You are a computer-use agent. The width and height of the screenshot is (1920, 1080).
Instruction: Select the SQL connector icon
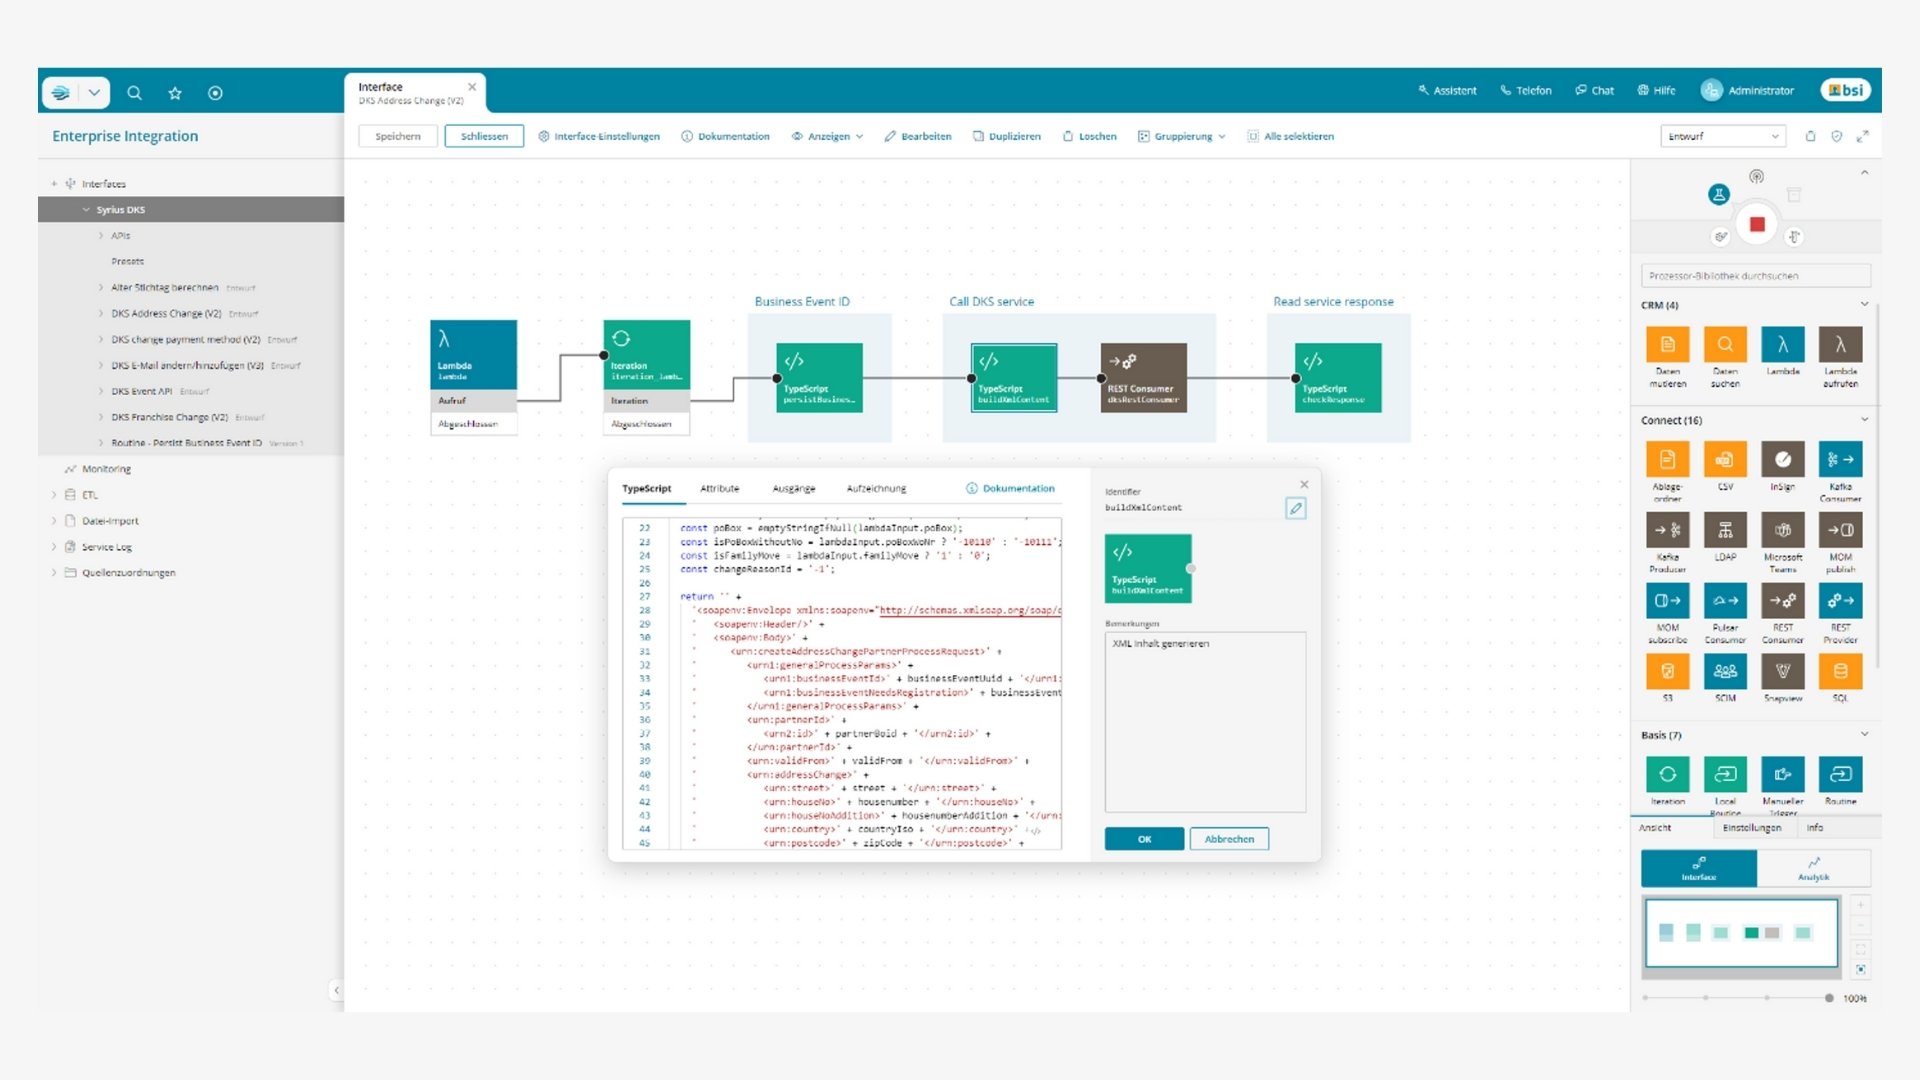click(x=1840, y=671)
